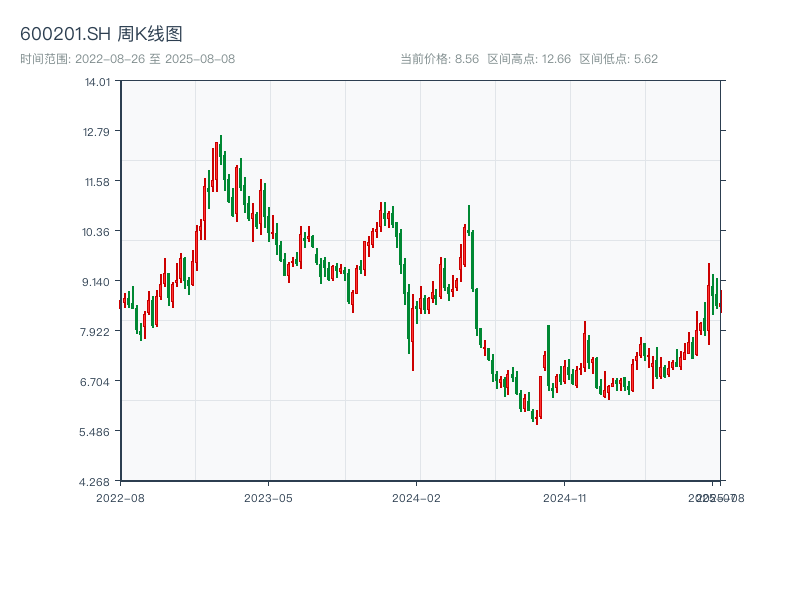Click the 14.01 y-axis label
Image resolution: width=800 pixels, height=600 pixels.
coord(97,82)
